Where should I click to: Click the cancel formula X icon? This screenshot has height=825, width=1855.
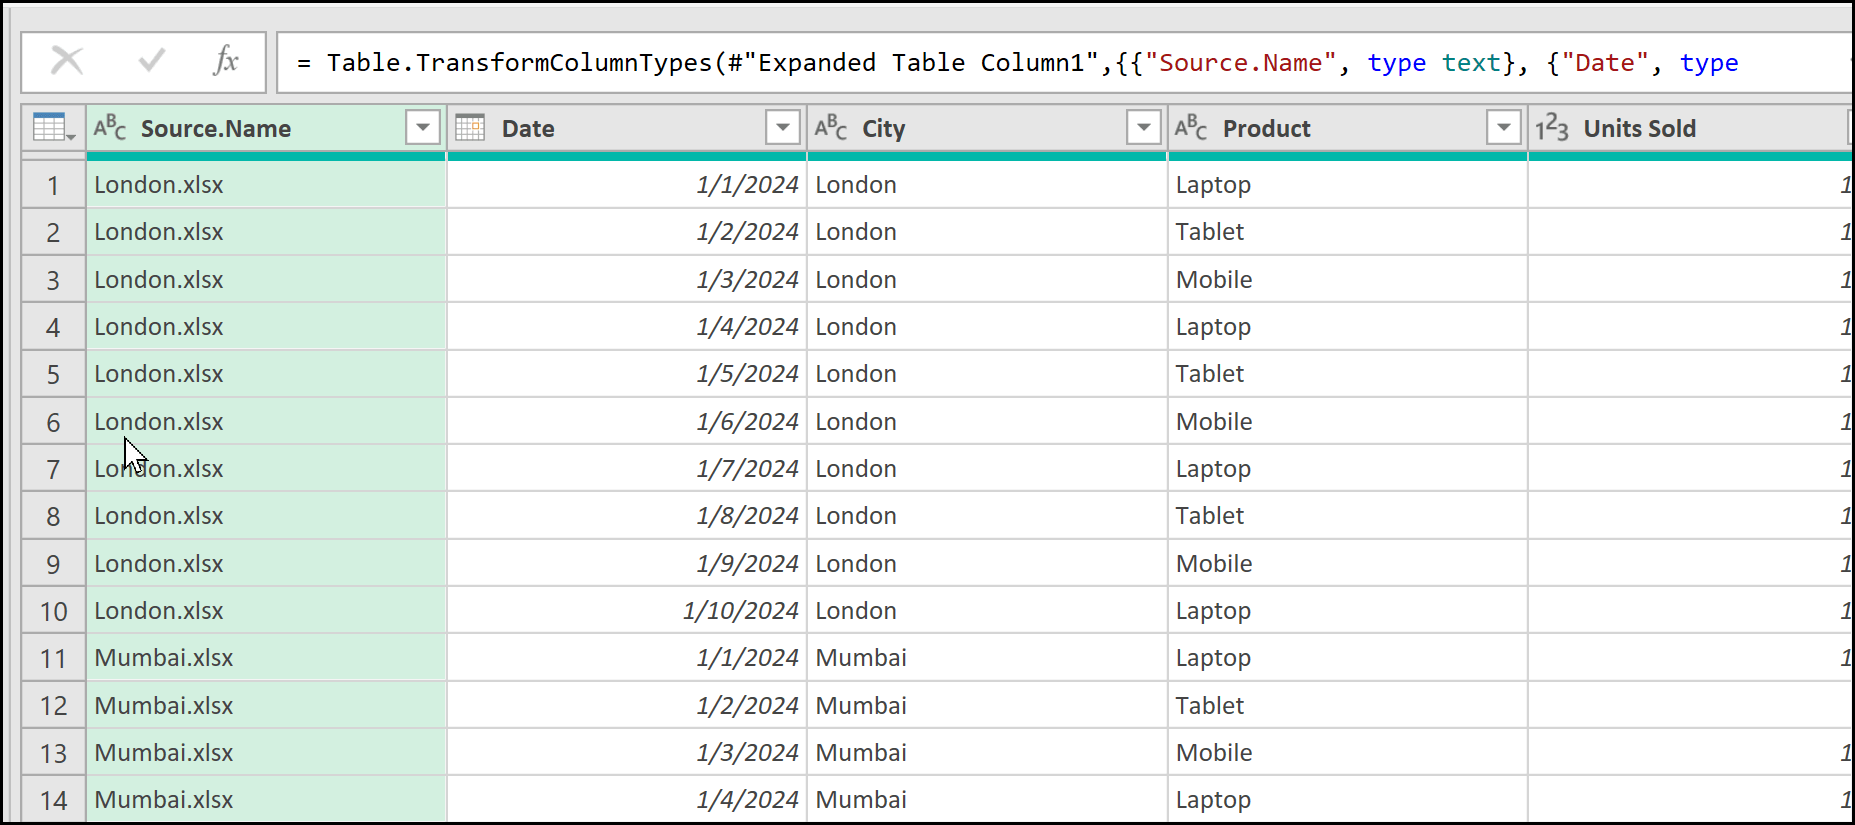coord(67,62)
